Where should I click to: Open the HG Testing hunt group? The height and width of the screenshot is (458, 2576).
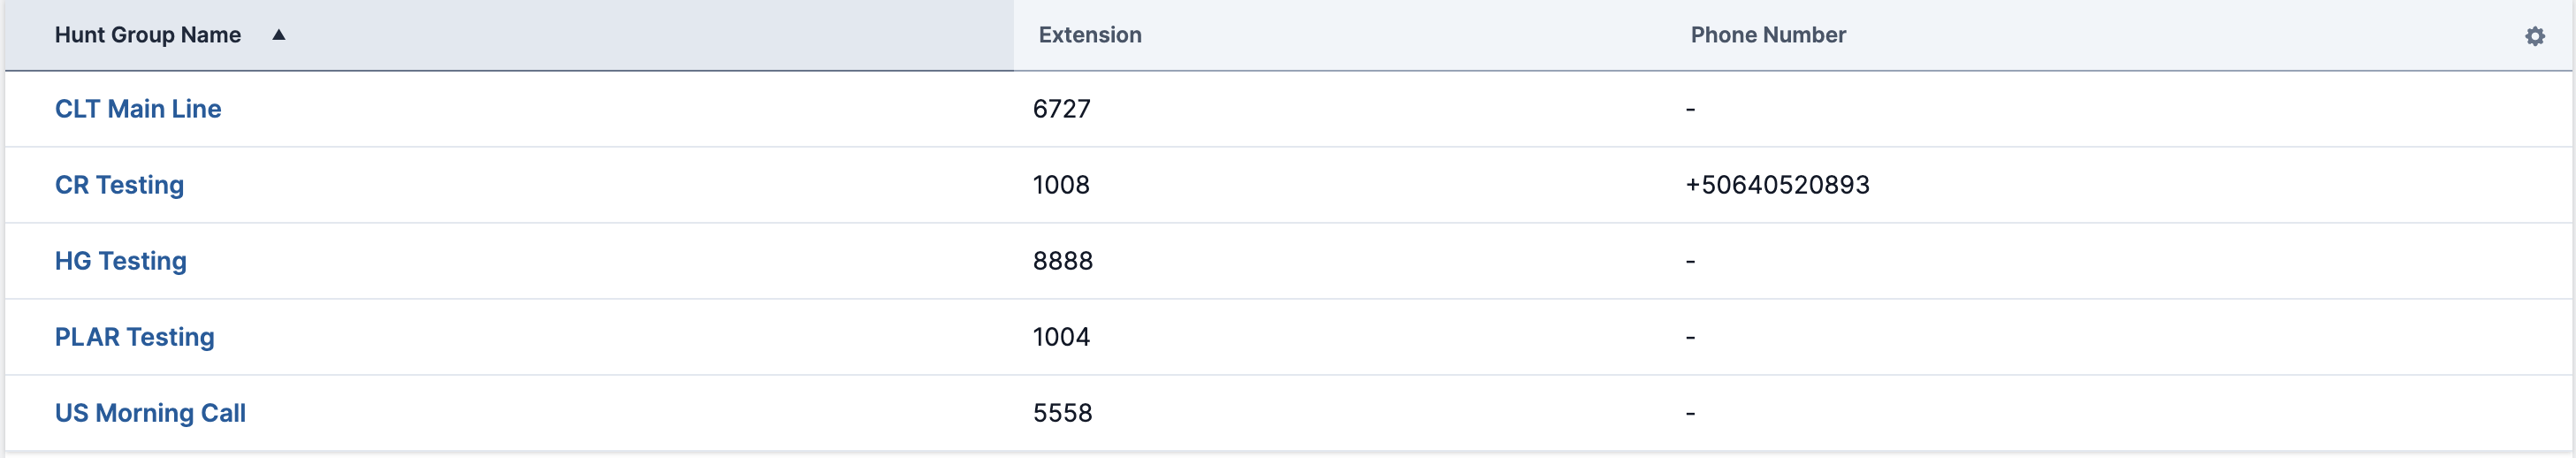(x=120, y=261)
